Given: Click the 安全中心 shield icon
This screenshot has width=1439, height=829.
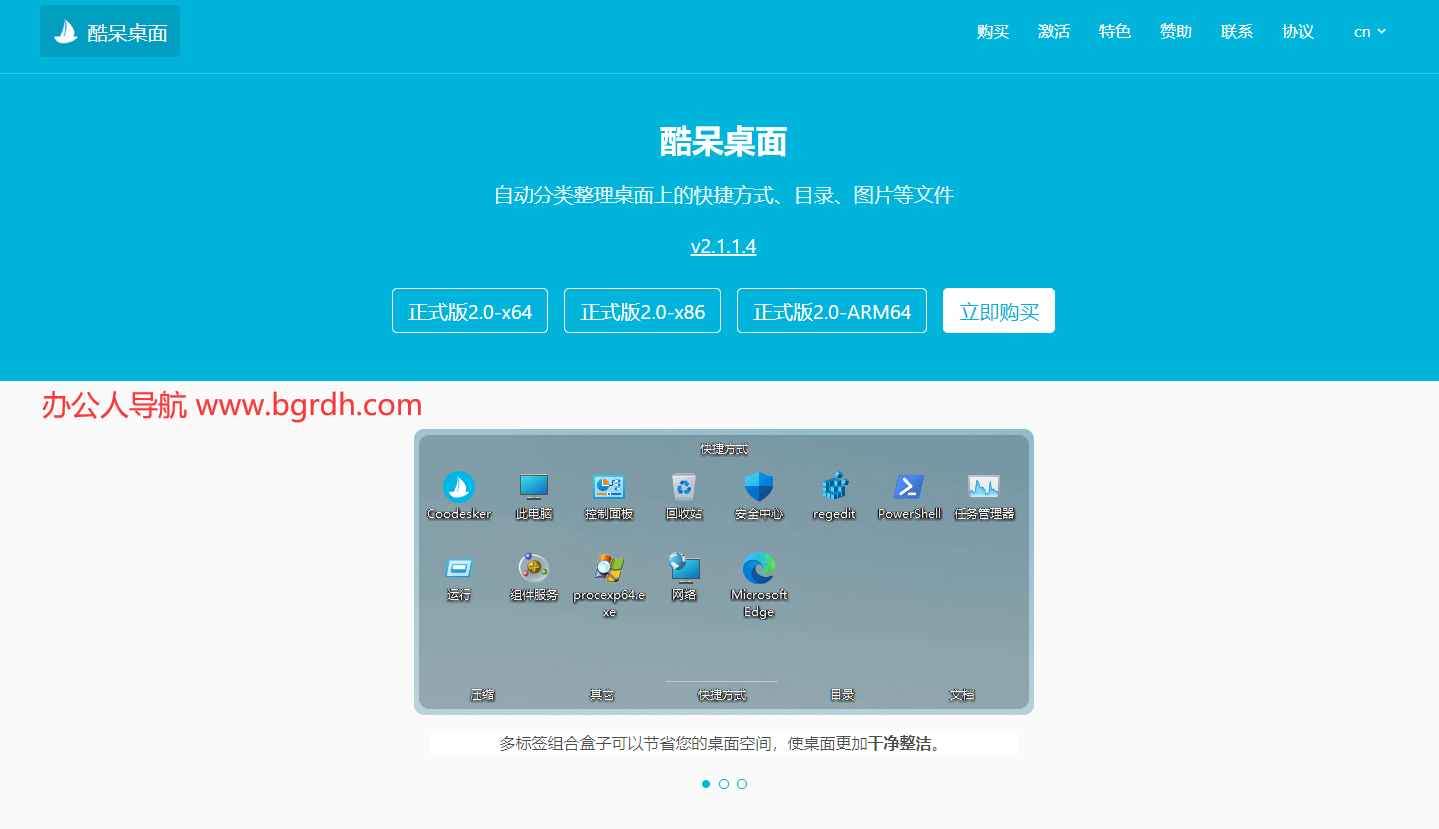Looking at the screenshot, I should (759, 487).
